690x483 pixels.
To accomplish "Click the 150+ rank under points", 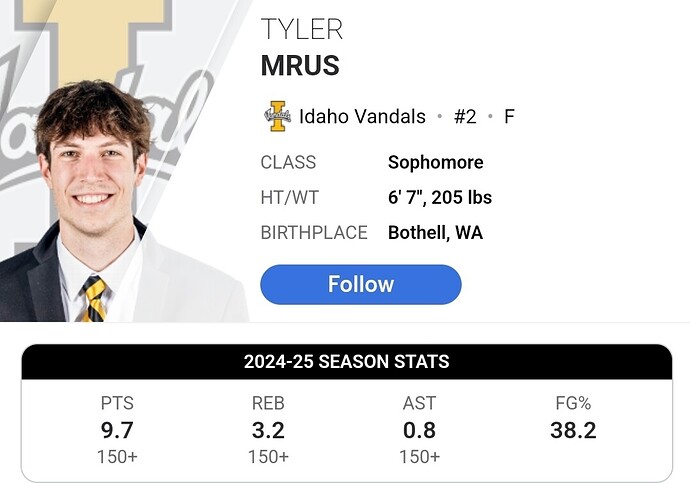I will tap(117, 457).
